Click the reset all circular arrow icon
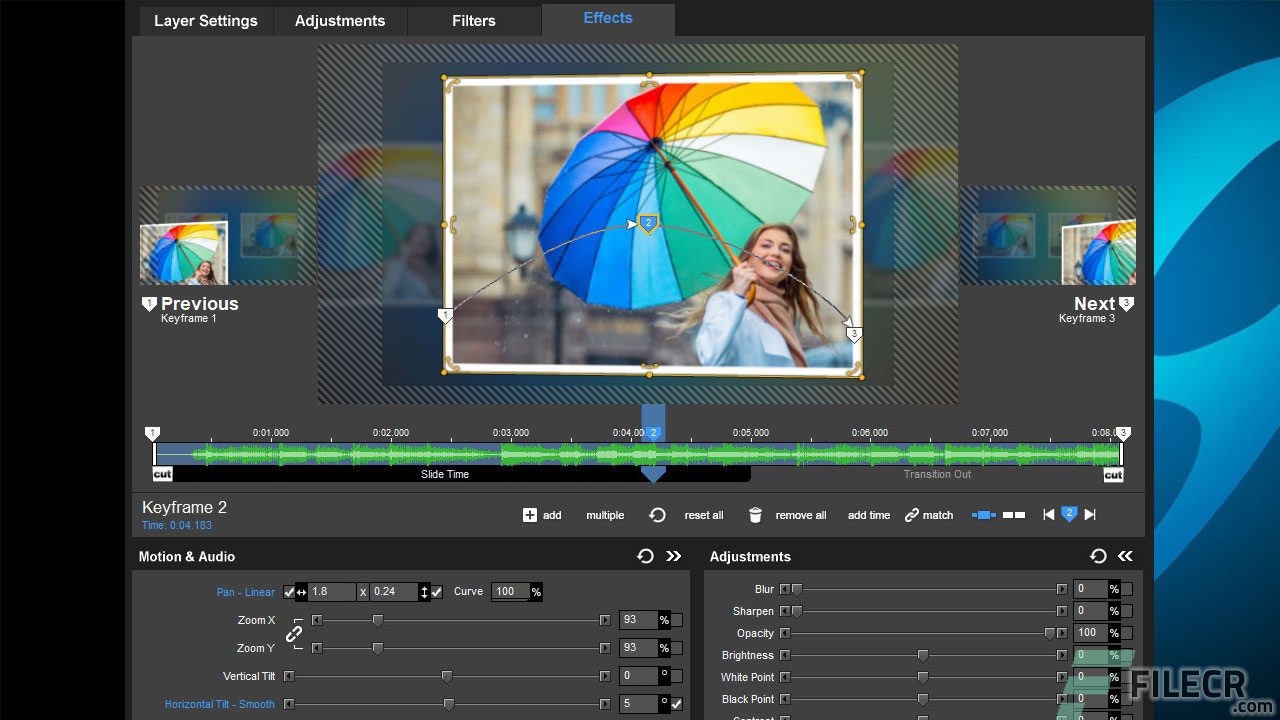The width and height of the screenshot is (1280, 720). (657, 515)
